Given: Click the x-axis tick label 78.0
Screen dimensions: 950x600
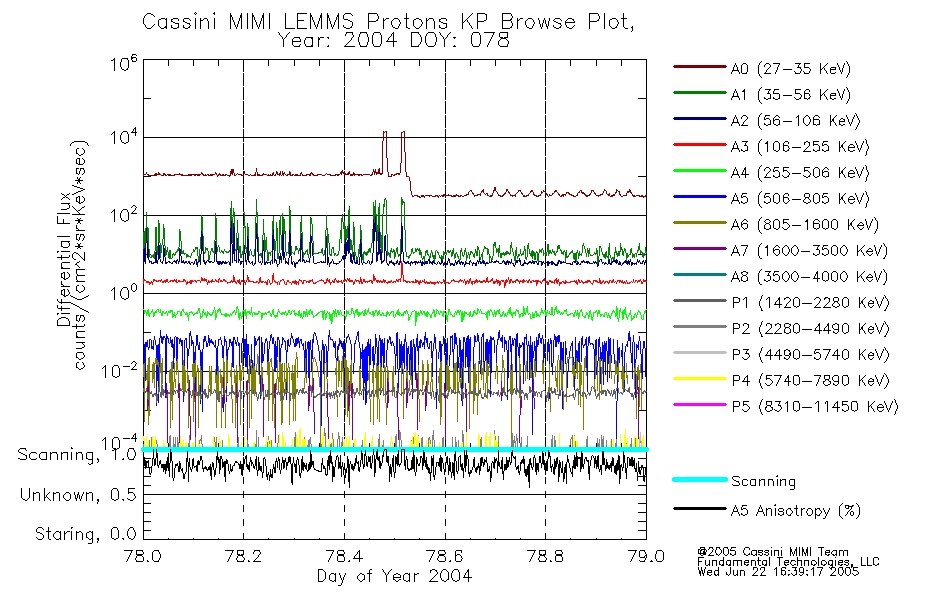Looking at the screenshot, I should (143, 556).
